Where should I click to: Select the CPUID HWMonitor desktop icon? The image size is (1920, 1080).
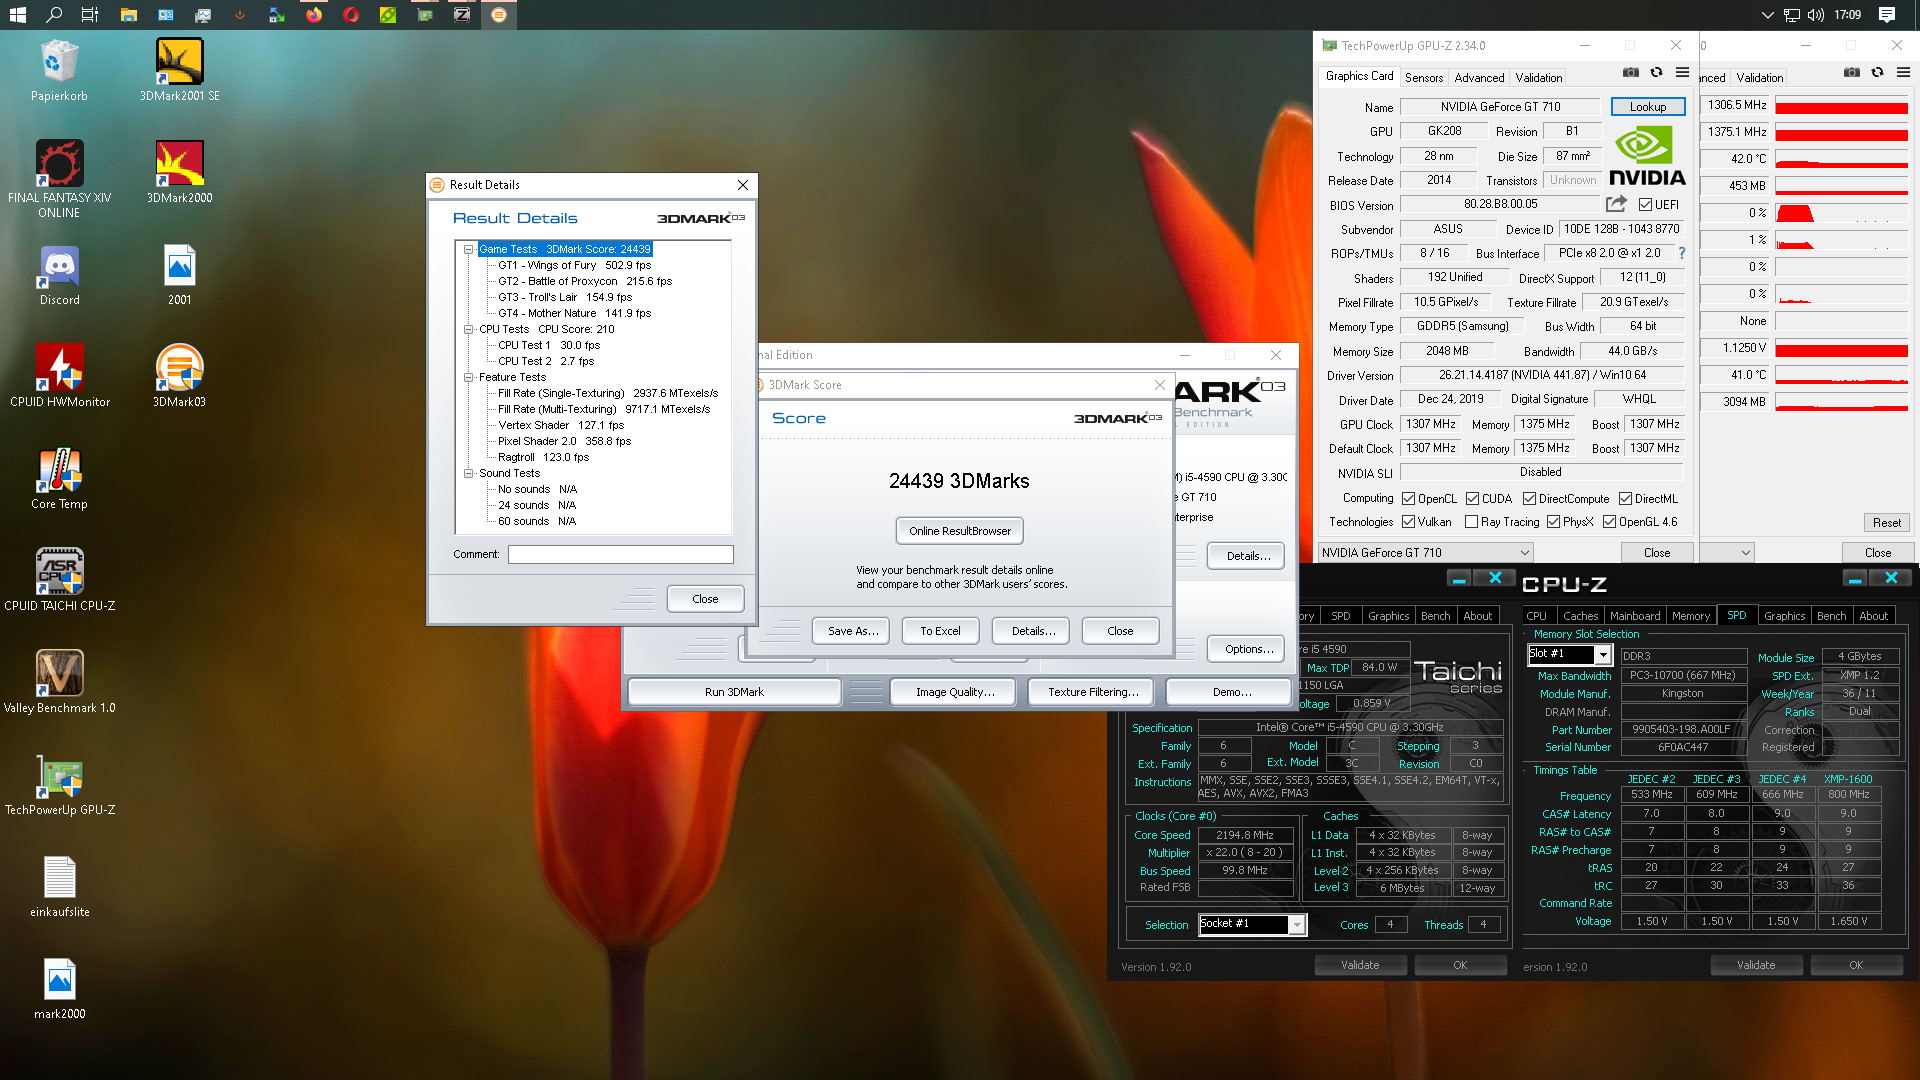coord(59,376)
